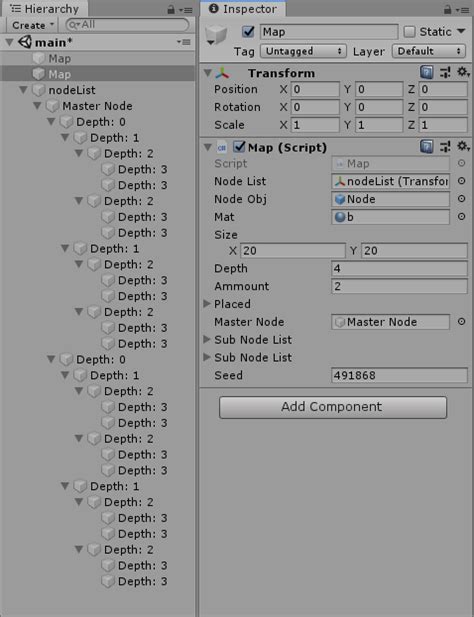This screenshot has width=474, height=617.
Task: Lock the Hierarchy panel
Action: click(171, 9)
